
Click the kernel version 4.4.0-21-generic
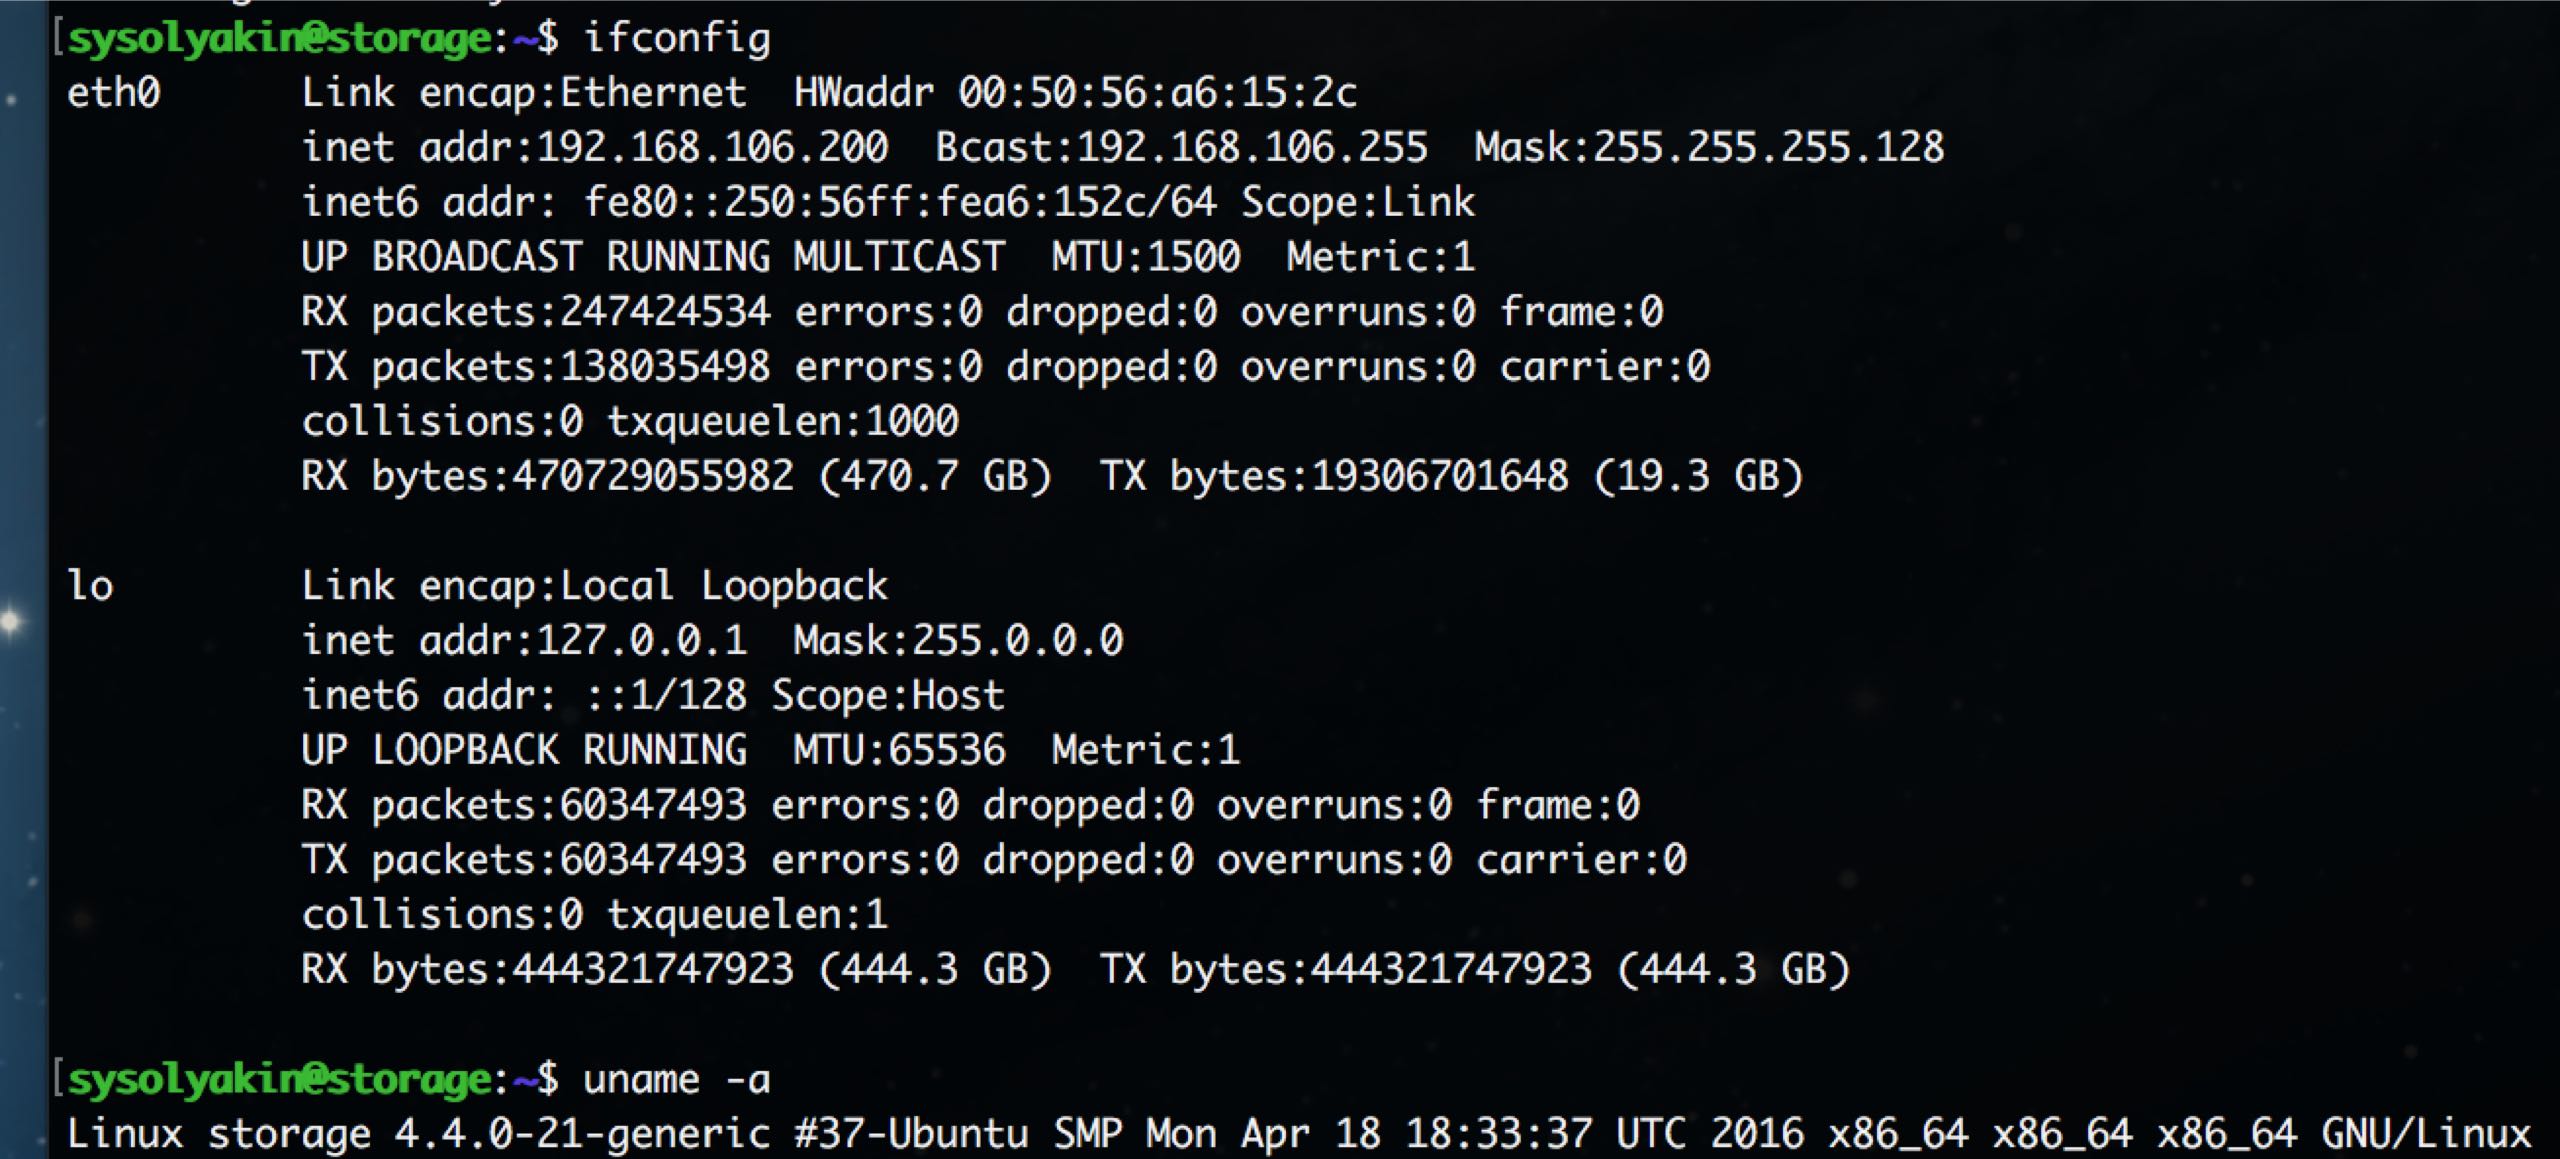coord(582,1135)
